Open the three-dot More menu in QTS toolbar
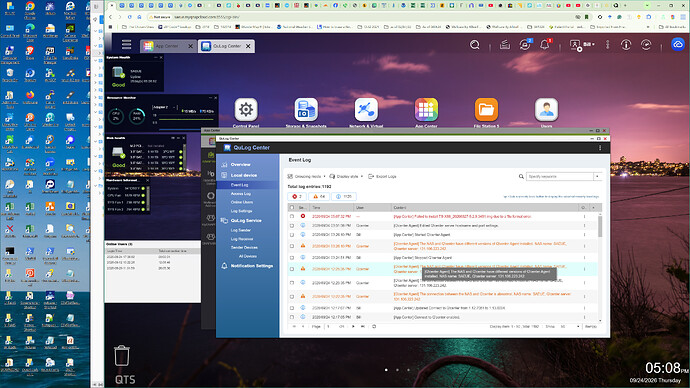The width and height of the screenshot is (690, 388). coord(607,45)
